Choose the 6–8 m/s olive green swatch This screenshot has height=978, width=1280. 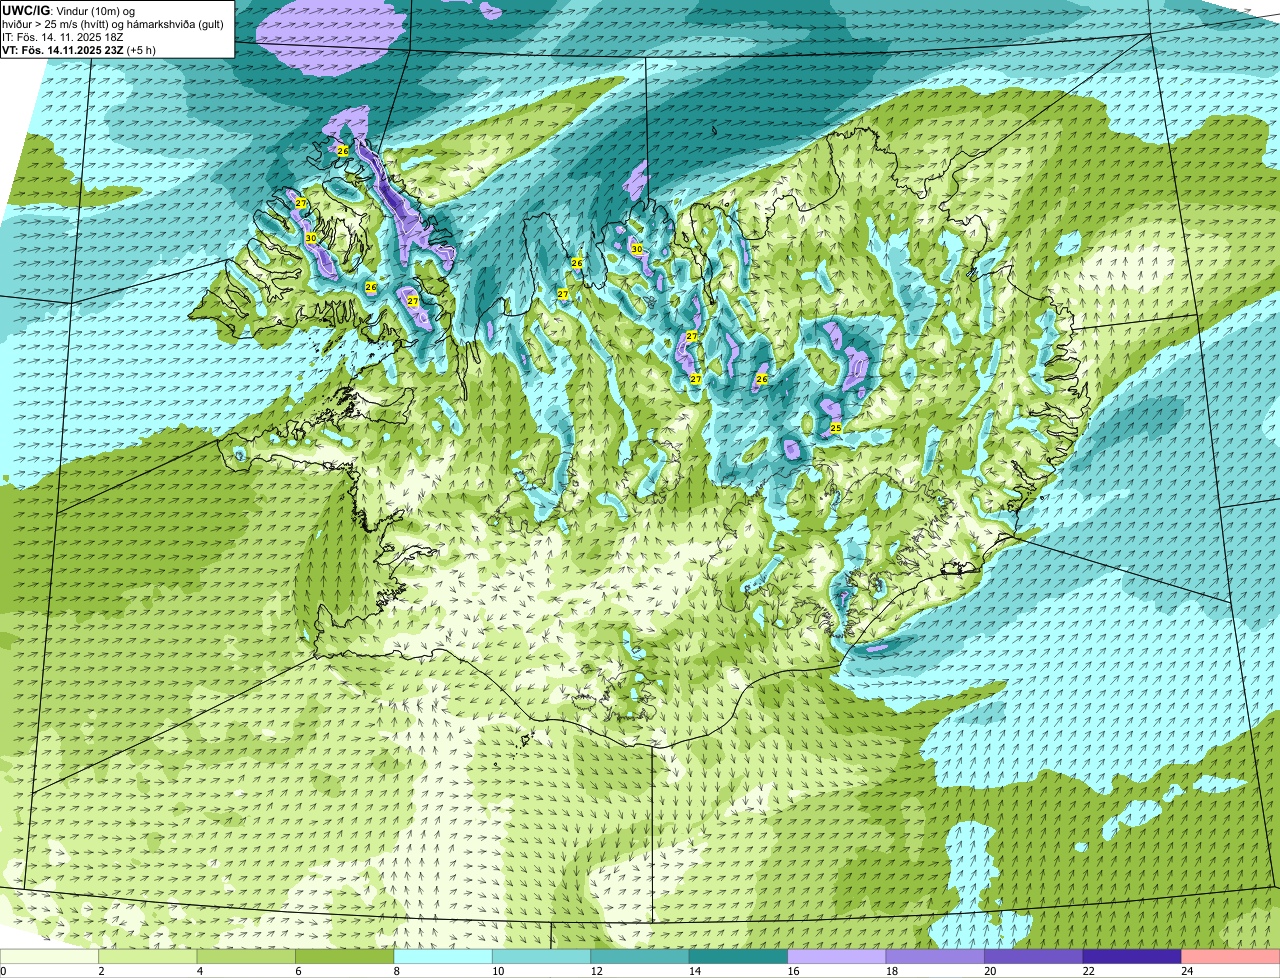345,956
